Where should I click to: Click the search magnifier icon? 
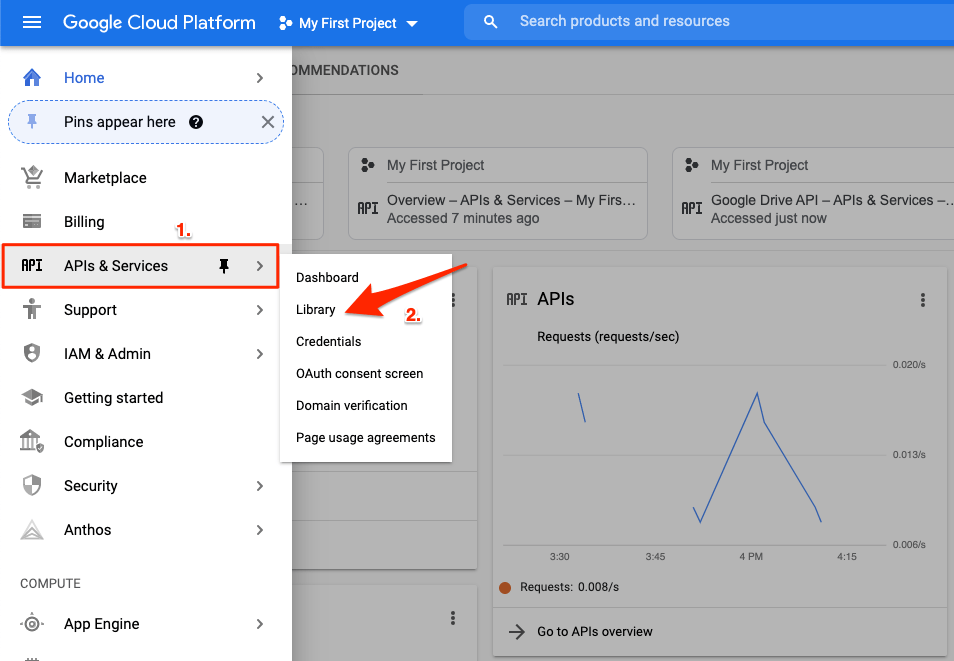point(490,22)
